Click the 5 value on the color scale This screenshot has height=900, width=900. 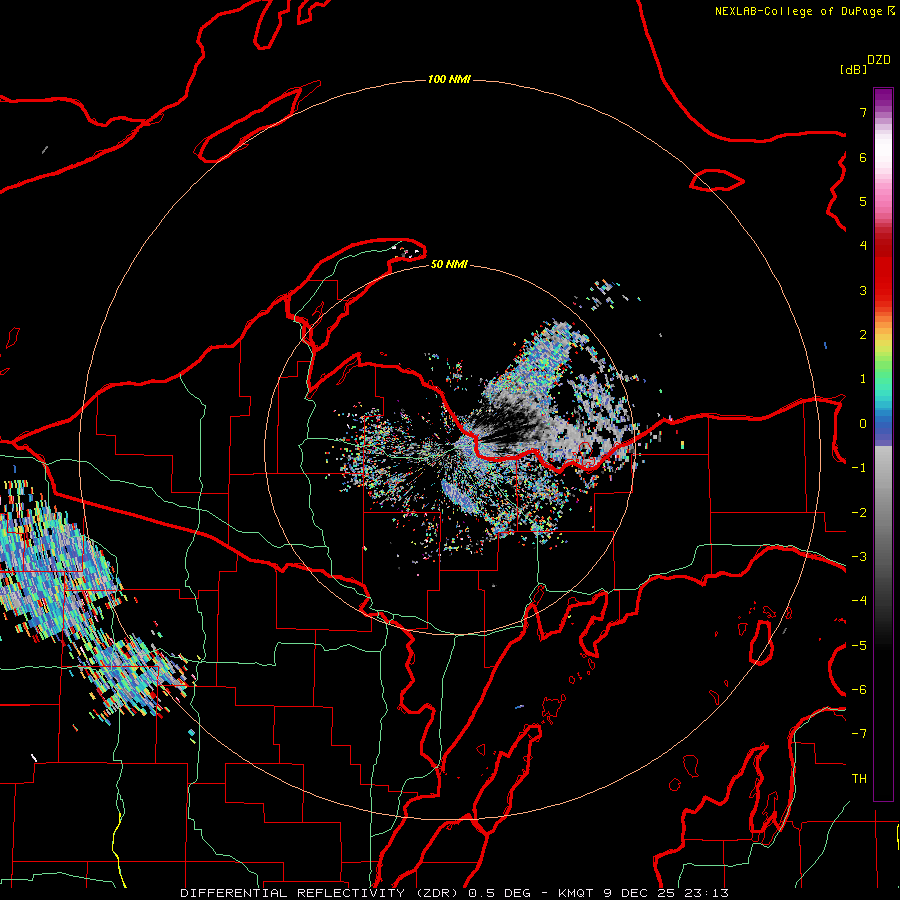(x=863, y=201)
